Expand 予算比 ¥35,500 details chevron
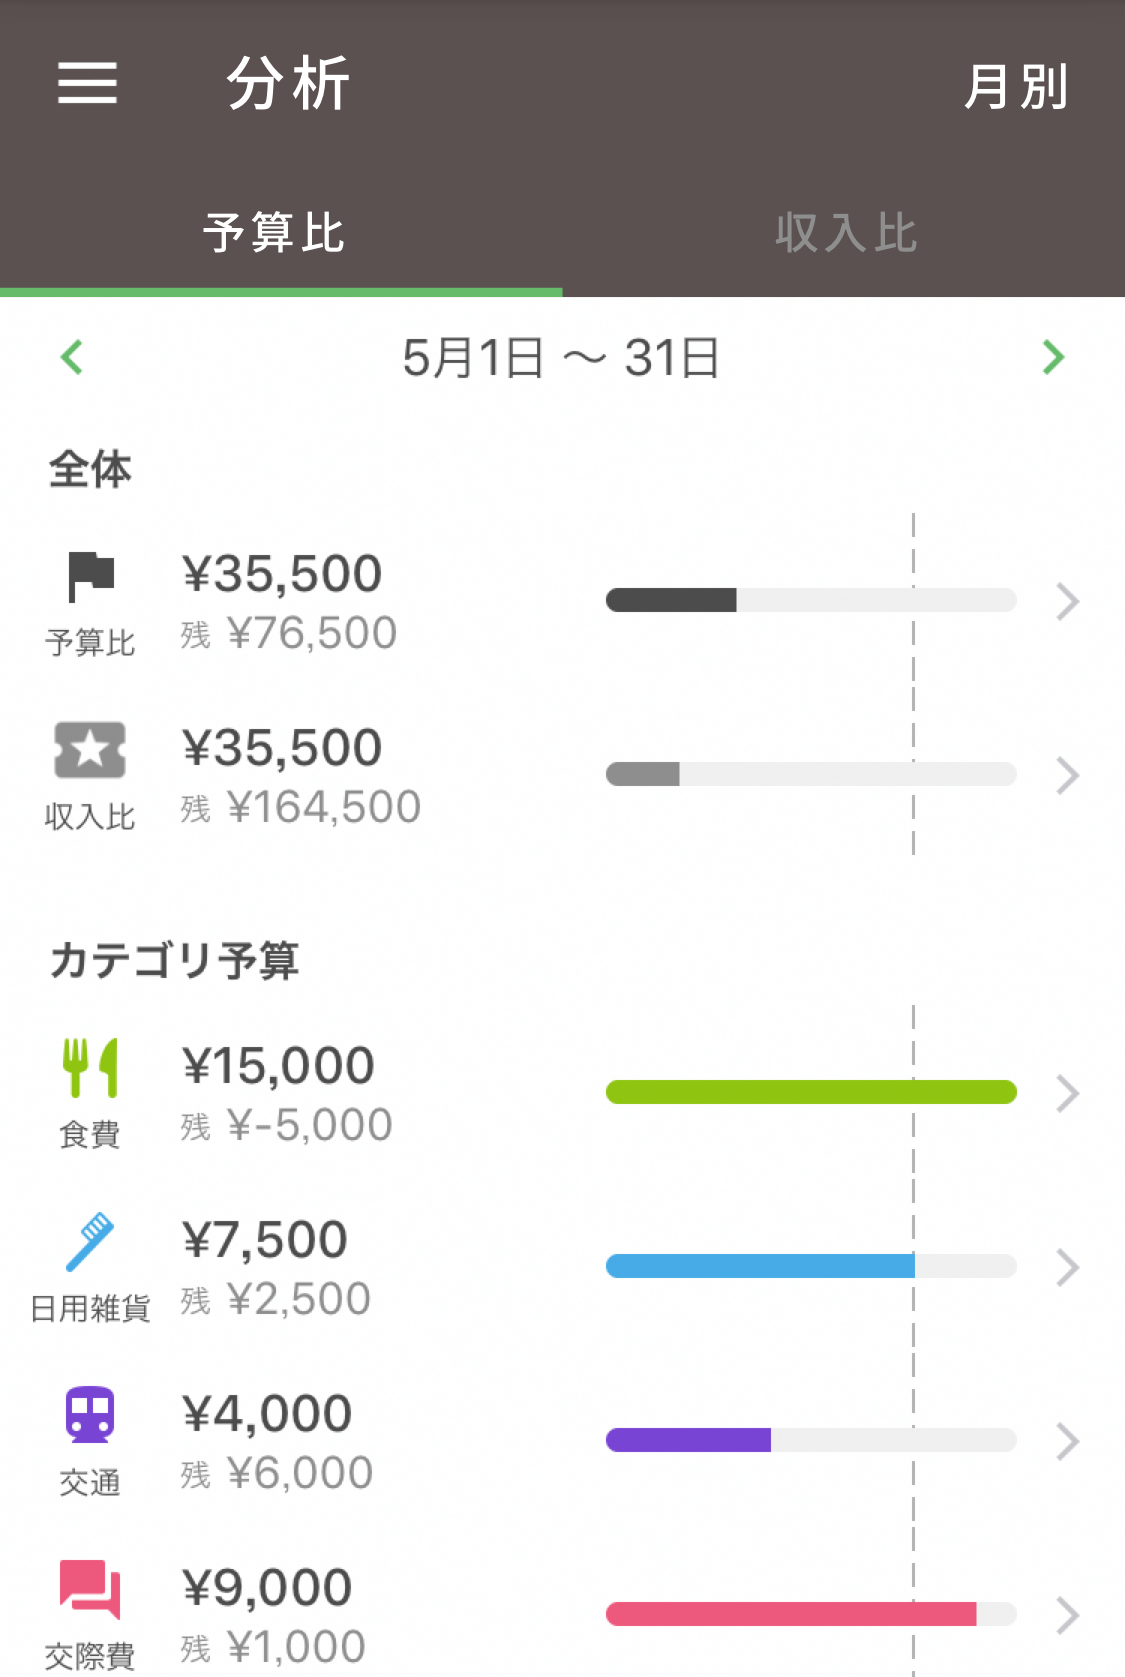Screen dimensions: 1125x1677 [1068, 601]
